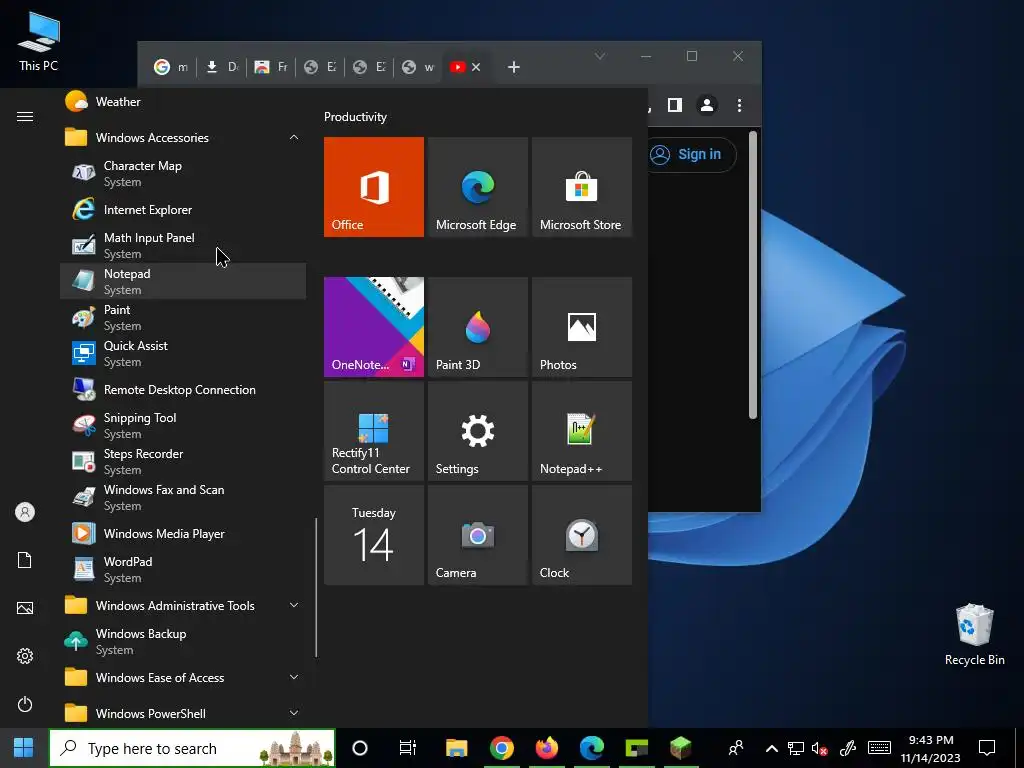Open Steps Recorder
Image resolution: width=1024 pixels, height=768 pixels.
(183, 461)
